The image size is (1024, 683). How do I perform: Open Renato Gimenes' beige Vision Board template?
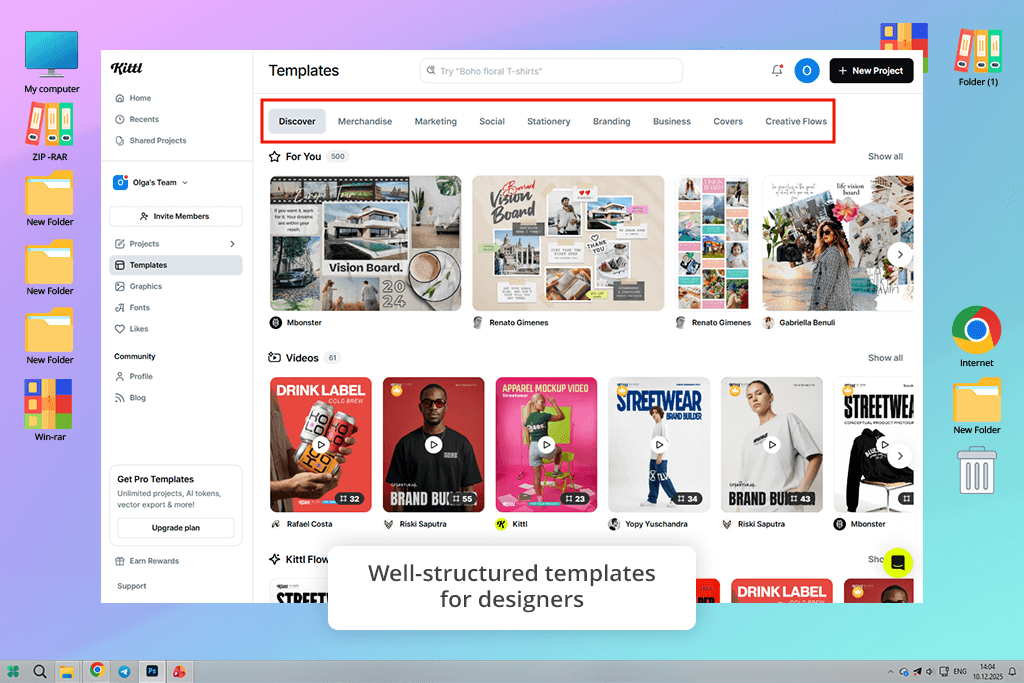(x=568, y=243)
